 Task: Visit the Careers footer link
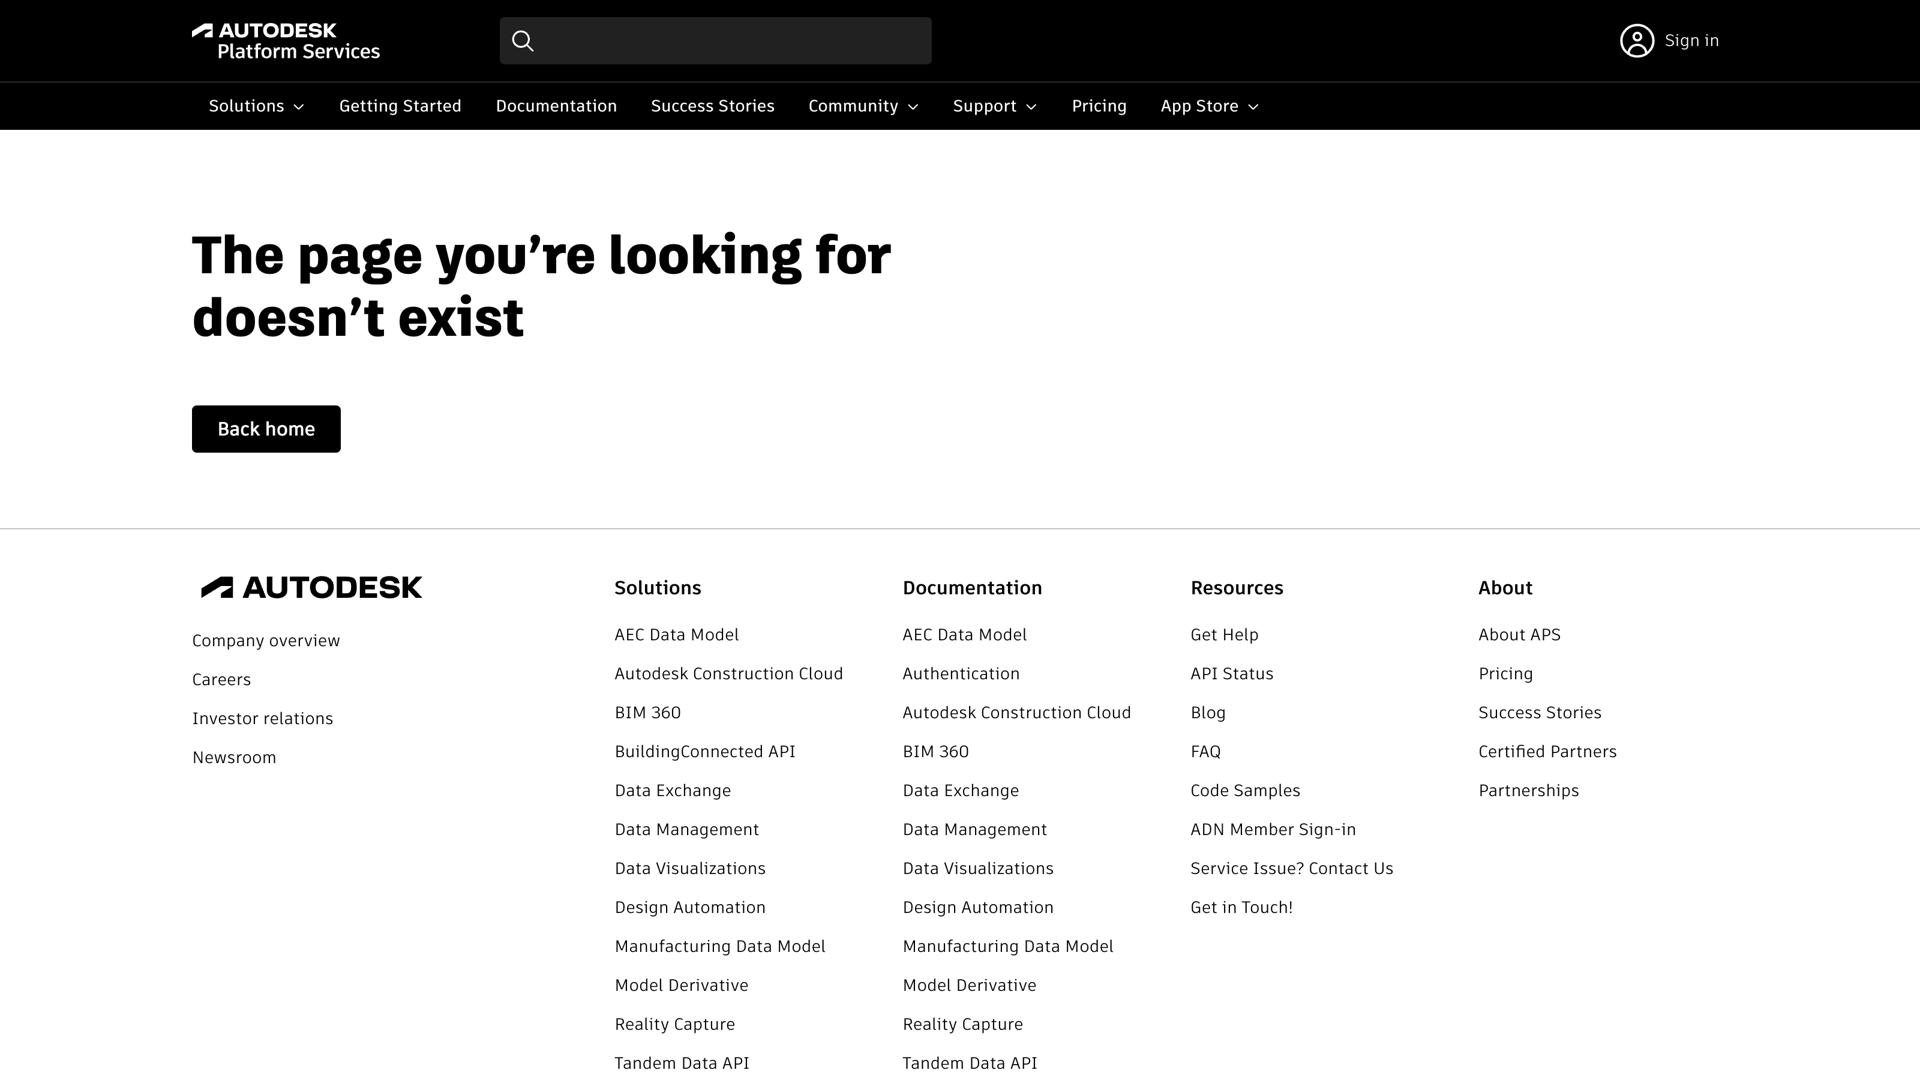click(x=221, y=680)
